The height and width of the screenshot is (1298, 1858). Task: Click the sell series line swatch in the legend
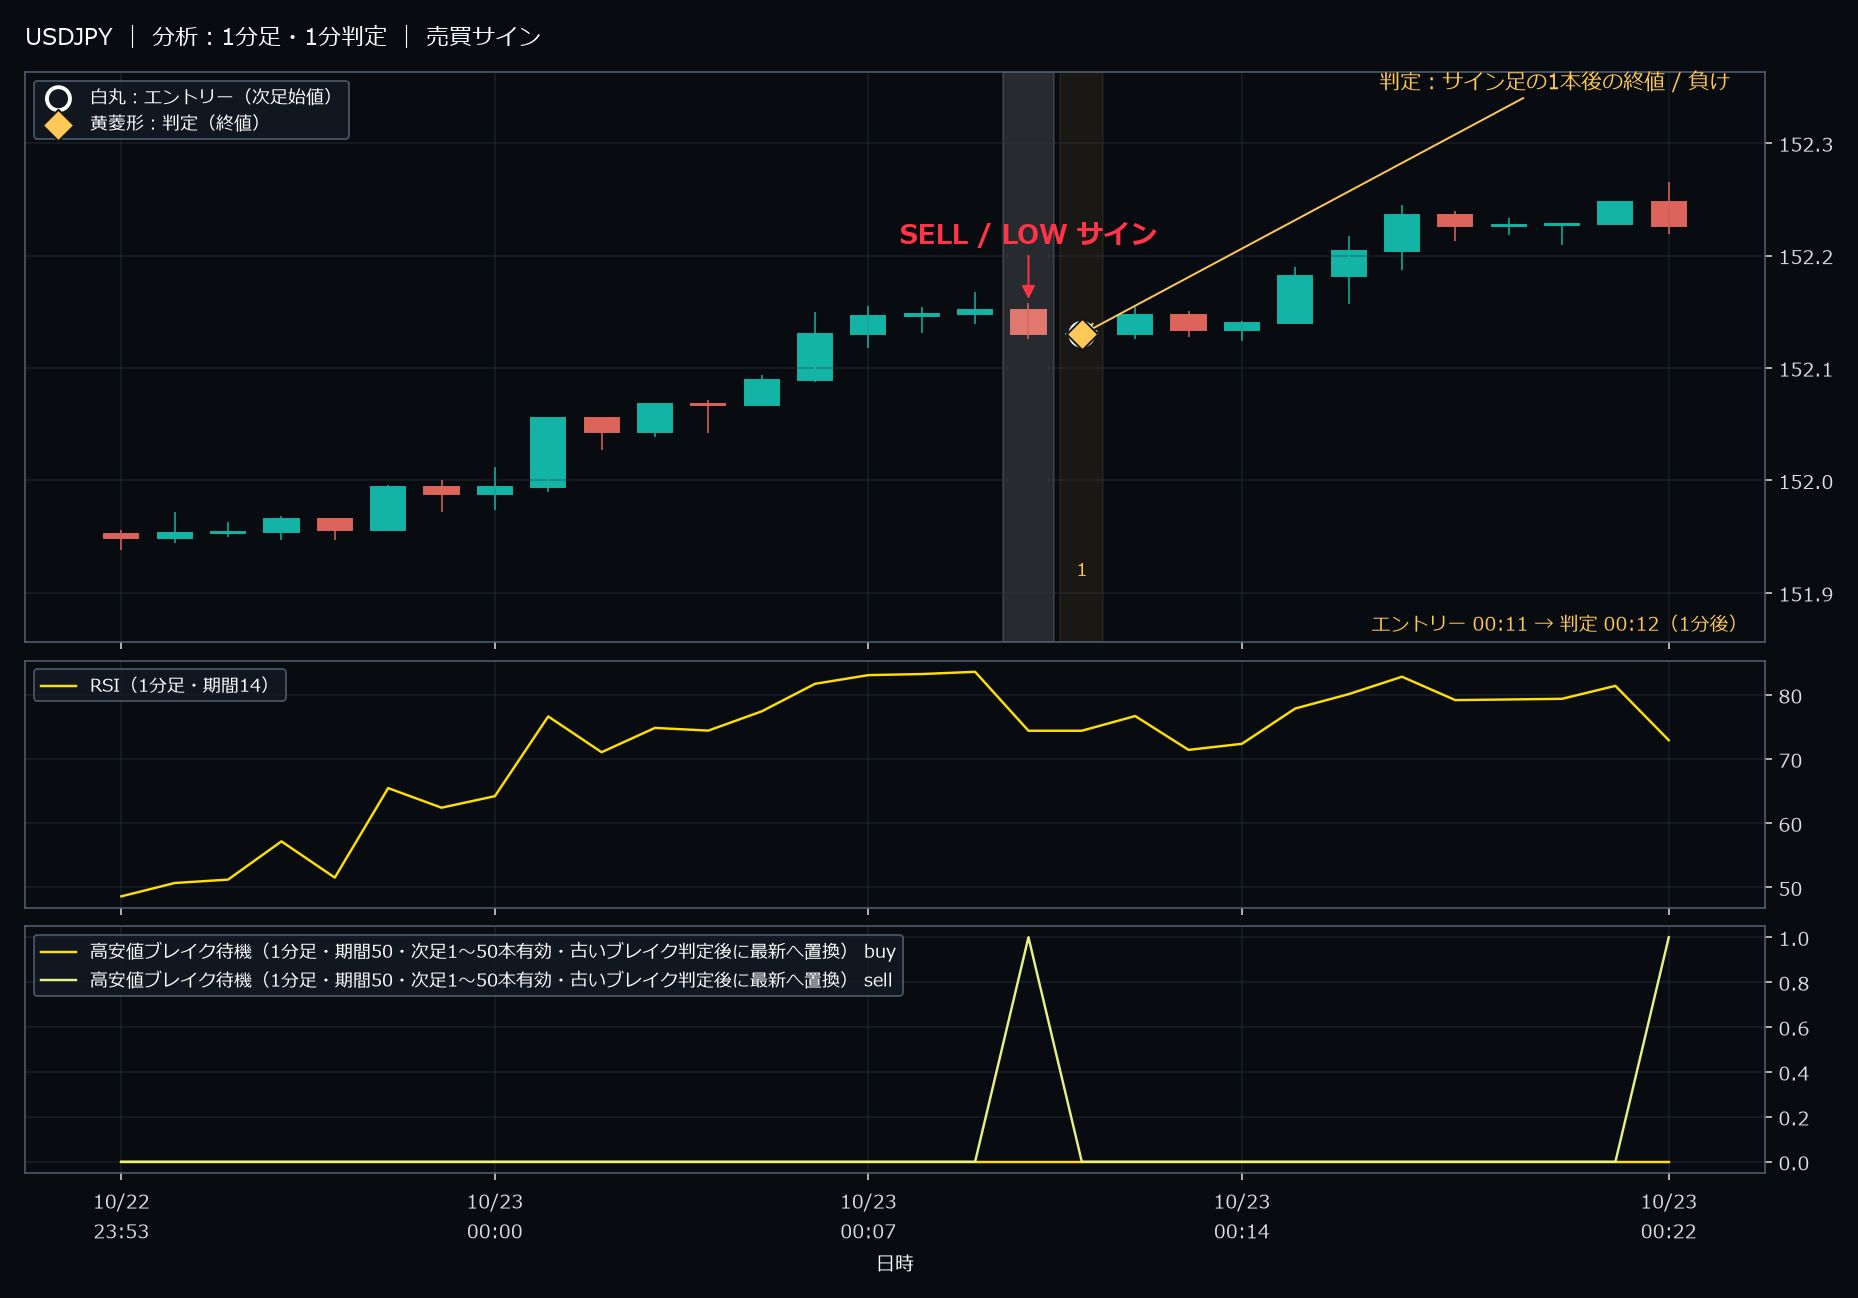58,980
